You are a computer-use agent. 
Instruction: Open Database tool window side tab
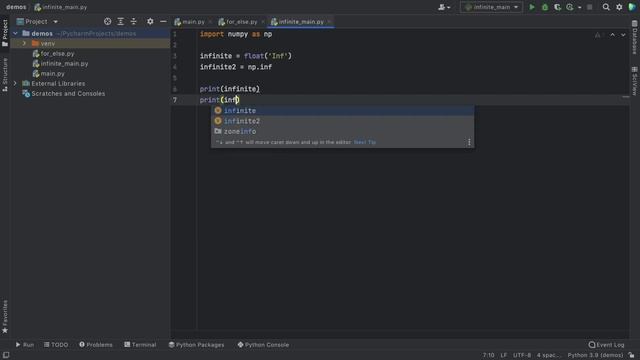(x=635, y=37)
